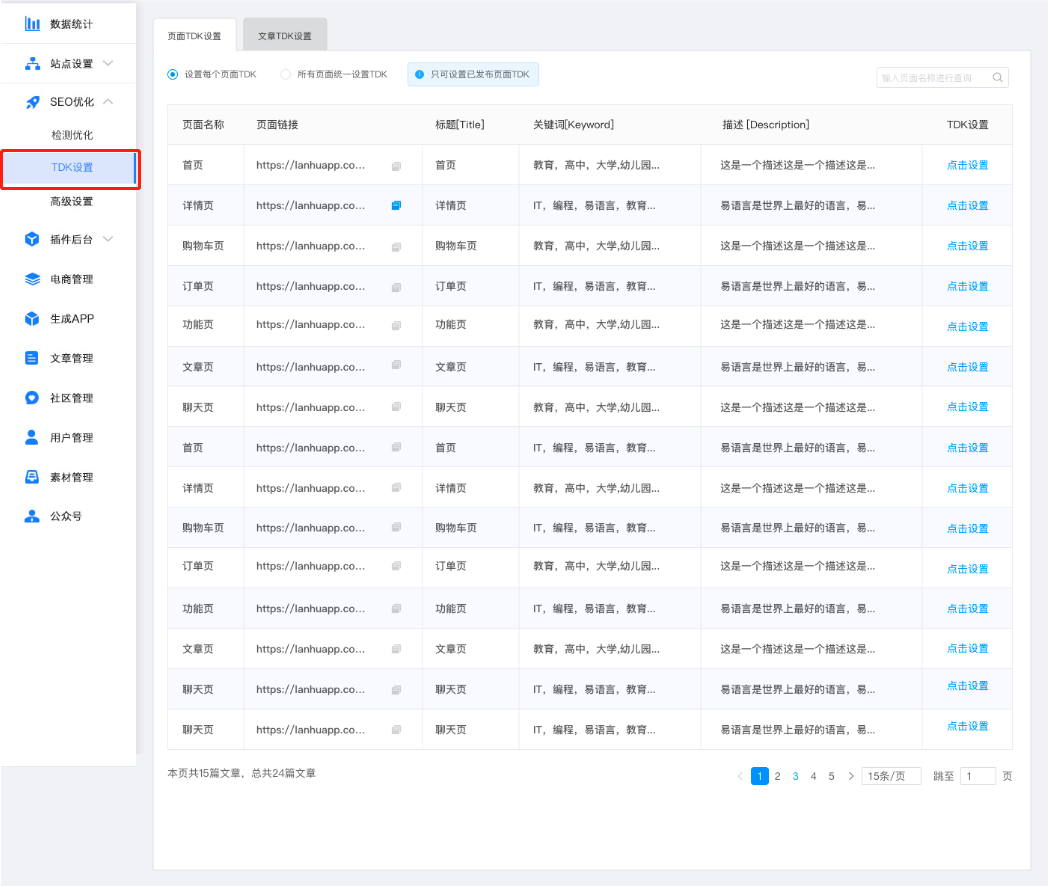Switch to the 文章TDK设置 tab

pyautogui.click(x=285, y=36)
